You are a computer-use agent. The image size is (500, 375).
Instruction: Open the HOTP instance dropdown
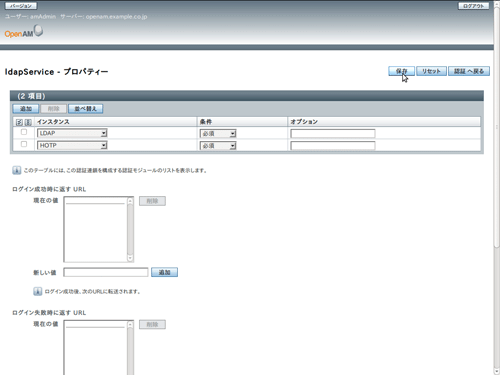(x=72, y=145)
